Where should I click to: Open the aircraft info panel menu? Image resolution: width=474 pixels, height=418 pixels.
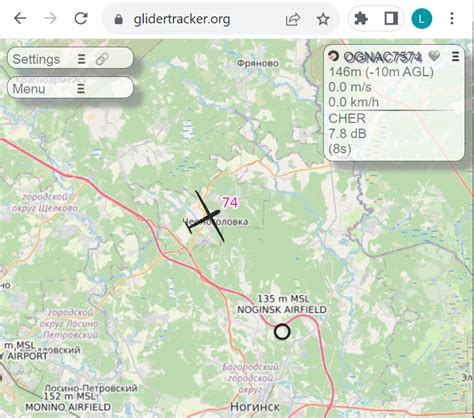(455, 56)
